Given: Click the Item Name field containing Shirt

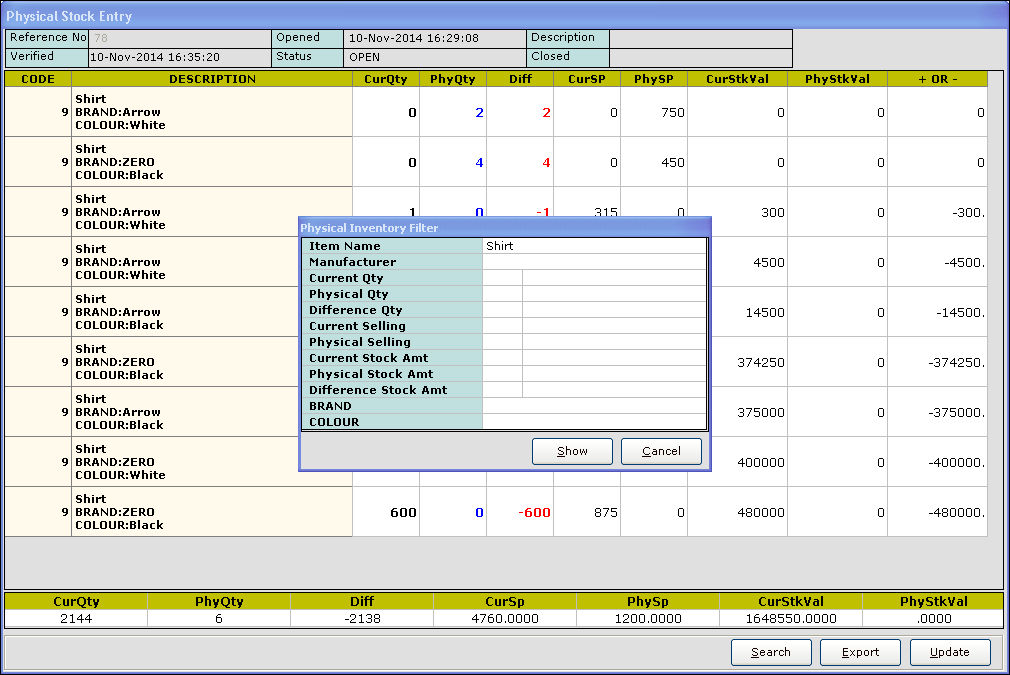Looking at the screenshot, I should point(594,246).
